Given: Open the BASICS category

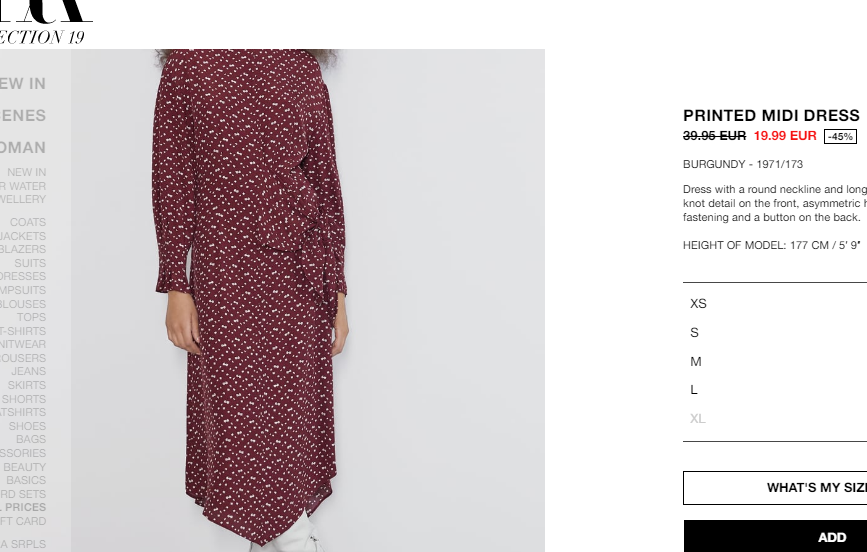Looking at the screenshot, I should click(26, 480).
